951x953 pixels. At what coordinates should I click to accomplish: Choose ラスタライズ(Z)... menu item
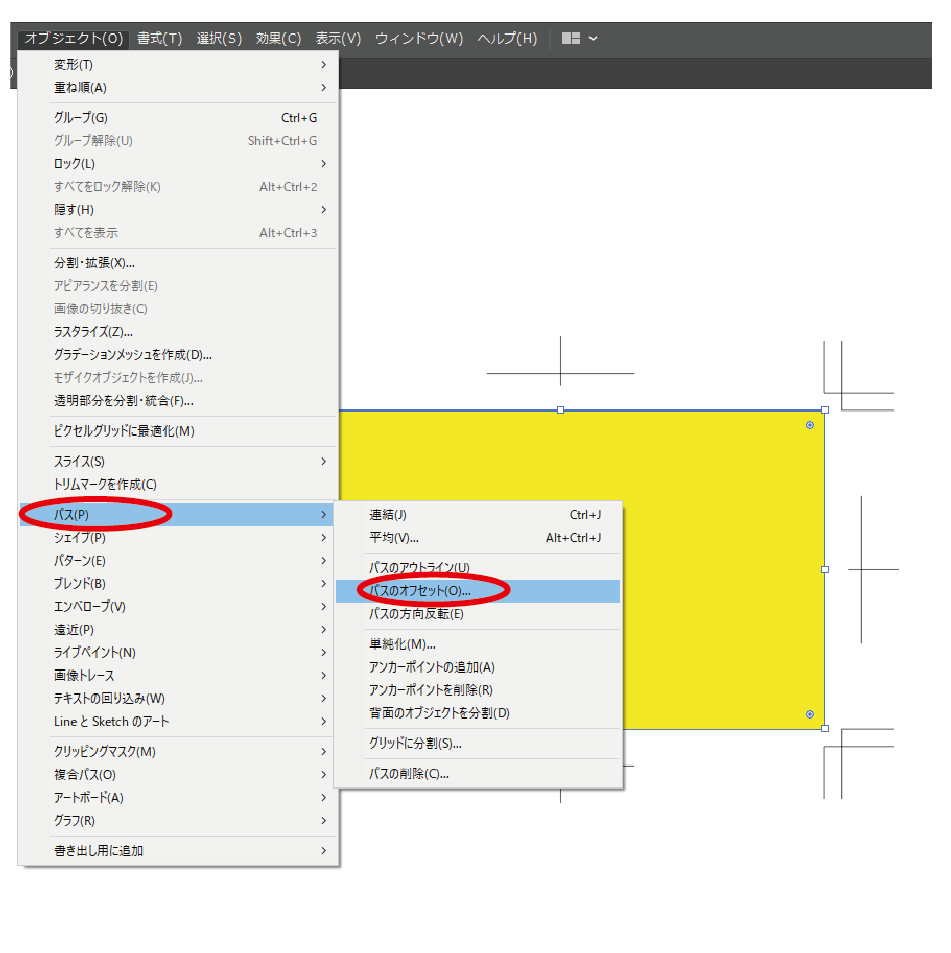(178, 332)
